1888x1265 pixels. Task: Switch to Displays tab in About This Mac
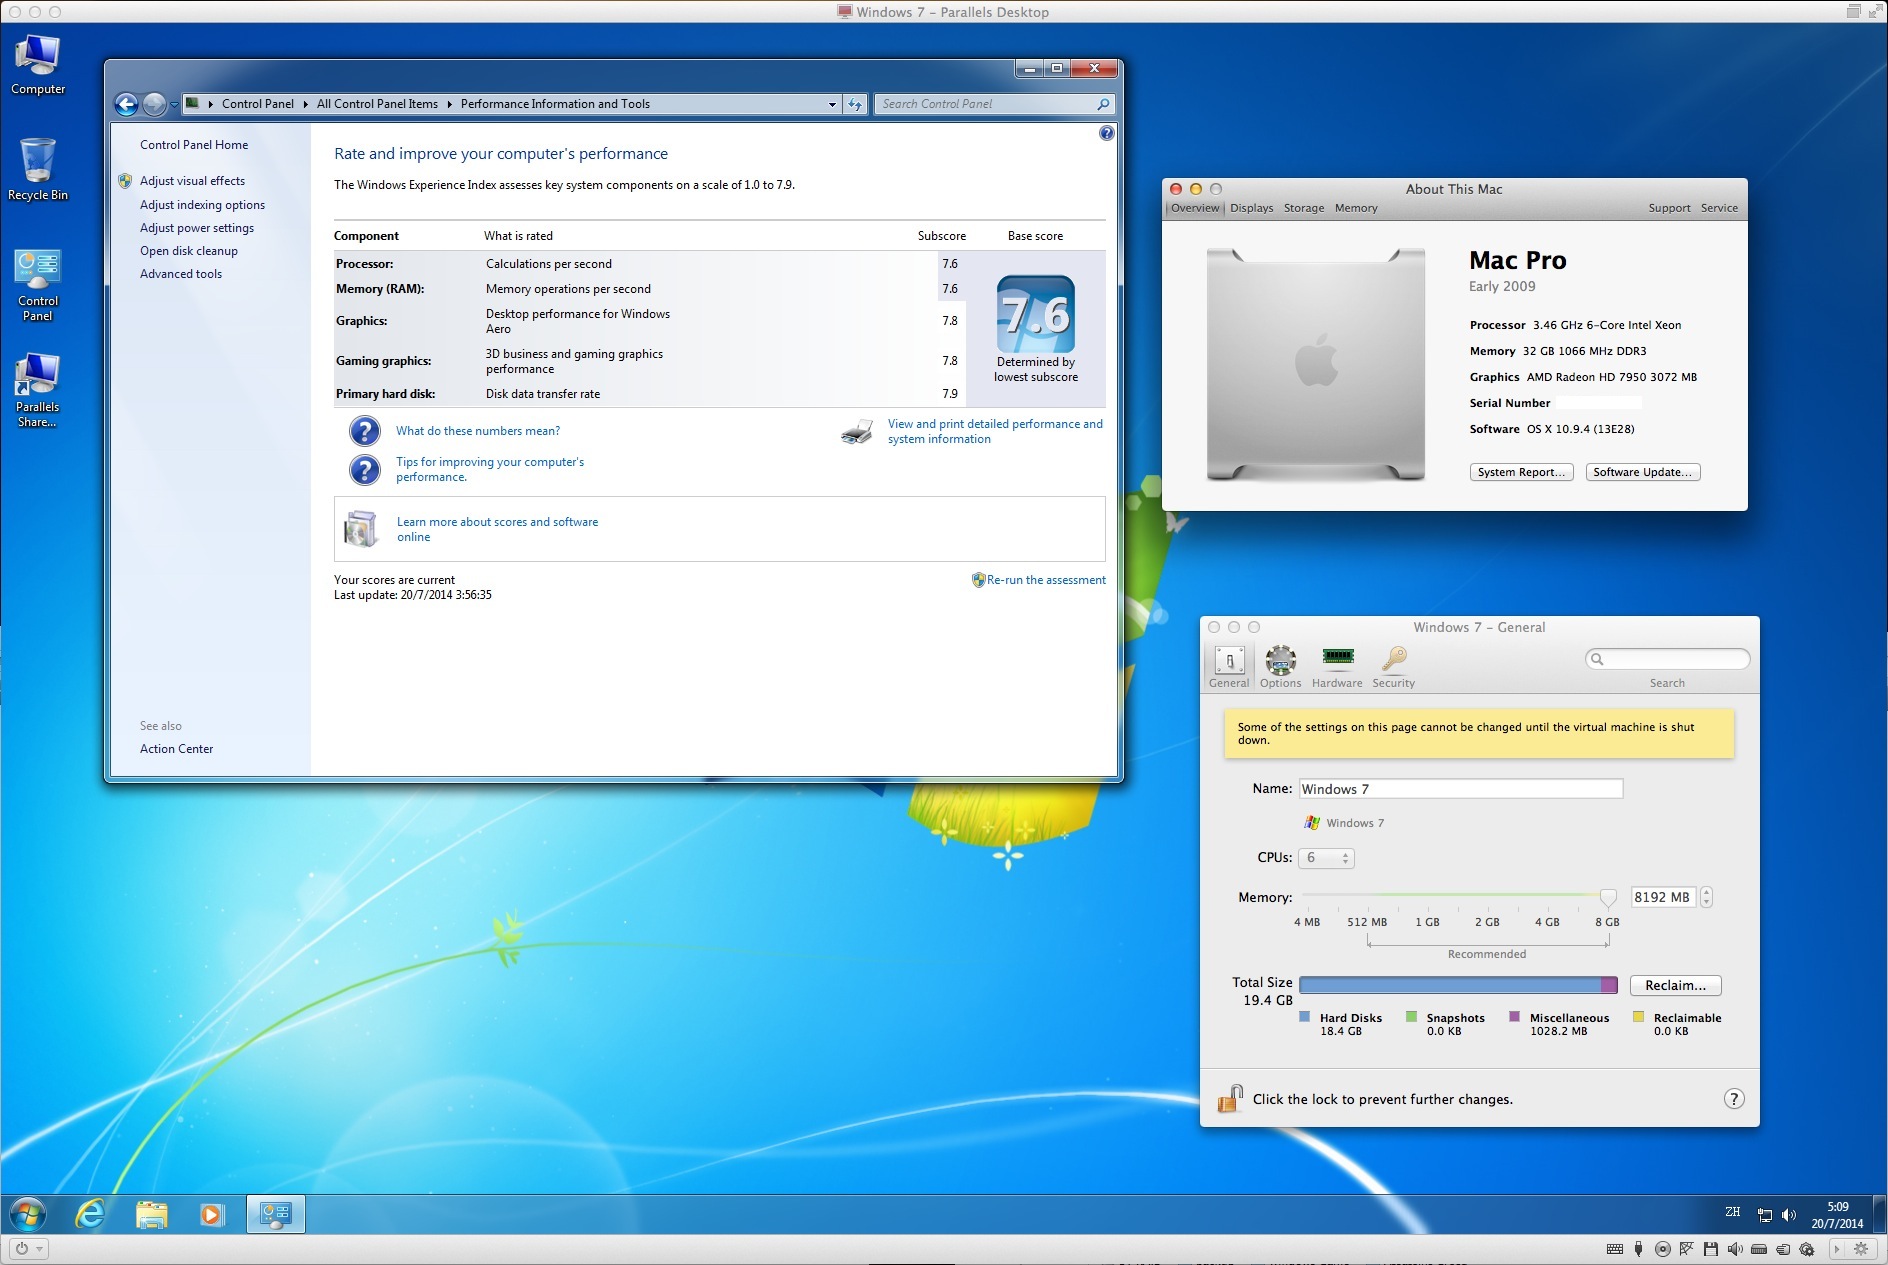pos(1251,208)
